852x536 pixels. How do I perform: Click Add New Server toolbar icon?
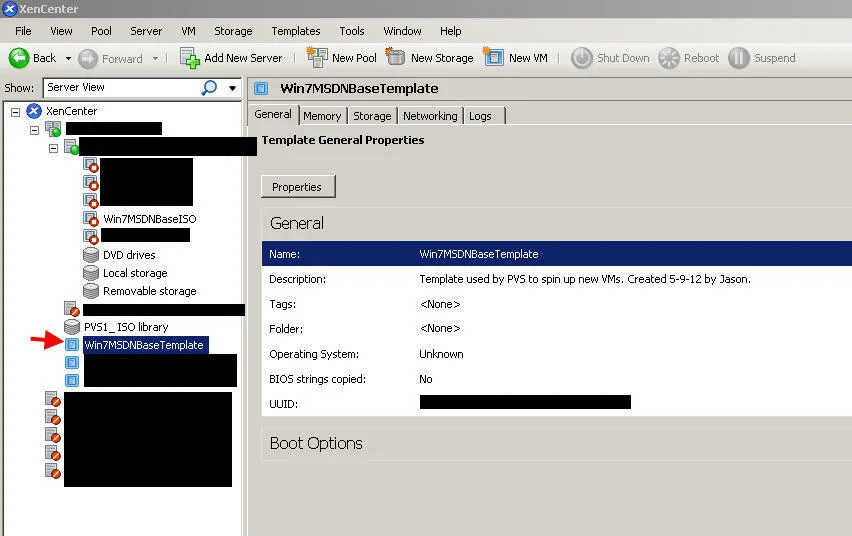(x=190, y=58)
